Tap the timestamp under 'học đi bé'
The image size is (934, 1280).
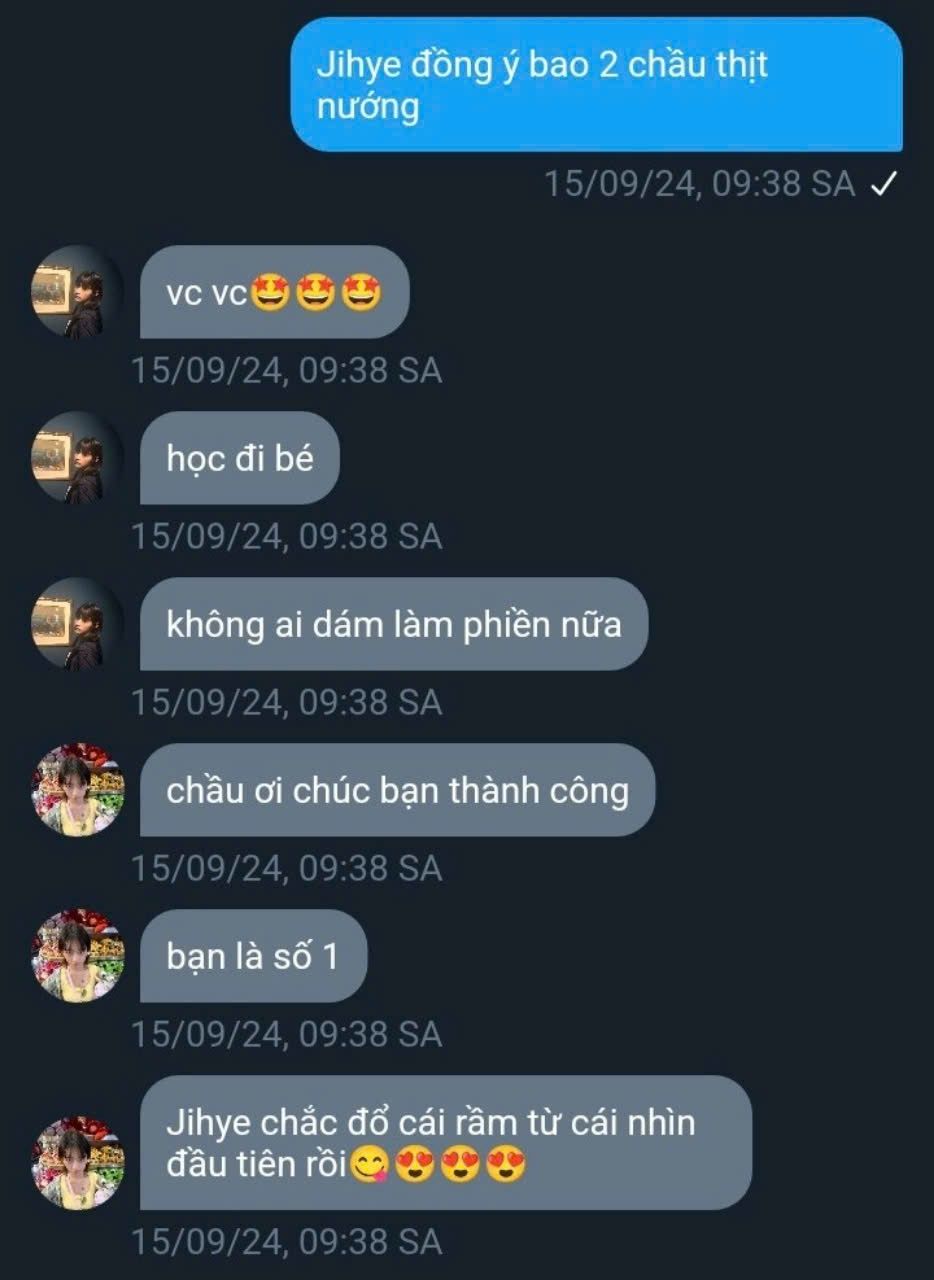pos(287,537)
